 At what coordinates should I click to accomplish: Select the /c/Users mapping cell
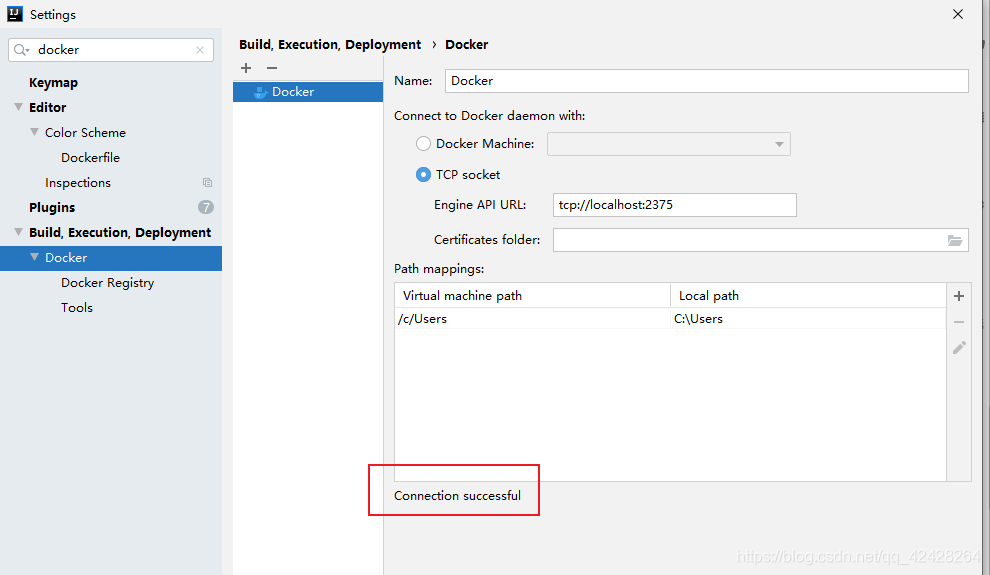532,319
